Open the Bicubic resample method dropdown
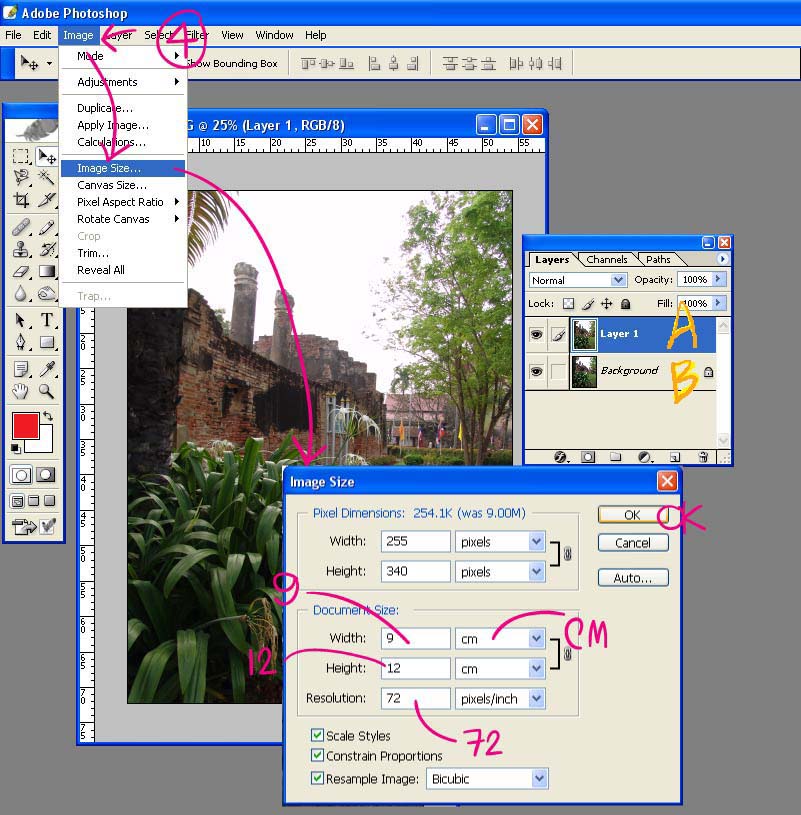 pyautogui.click(x=487, y=778)
